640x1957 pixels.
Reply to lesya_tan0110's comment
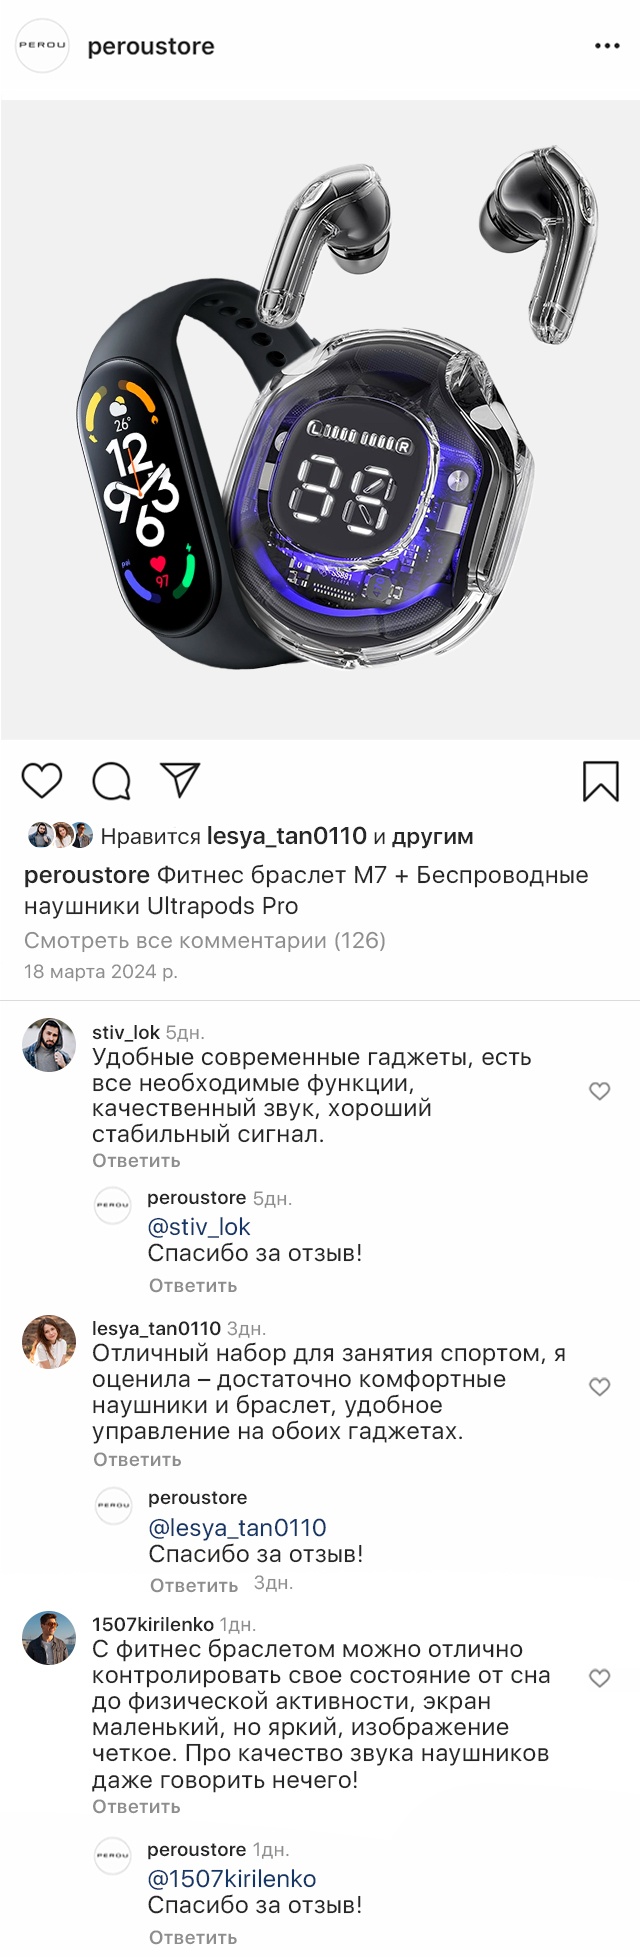click(x=137, y=1460)
